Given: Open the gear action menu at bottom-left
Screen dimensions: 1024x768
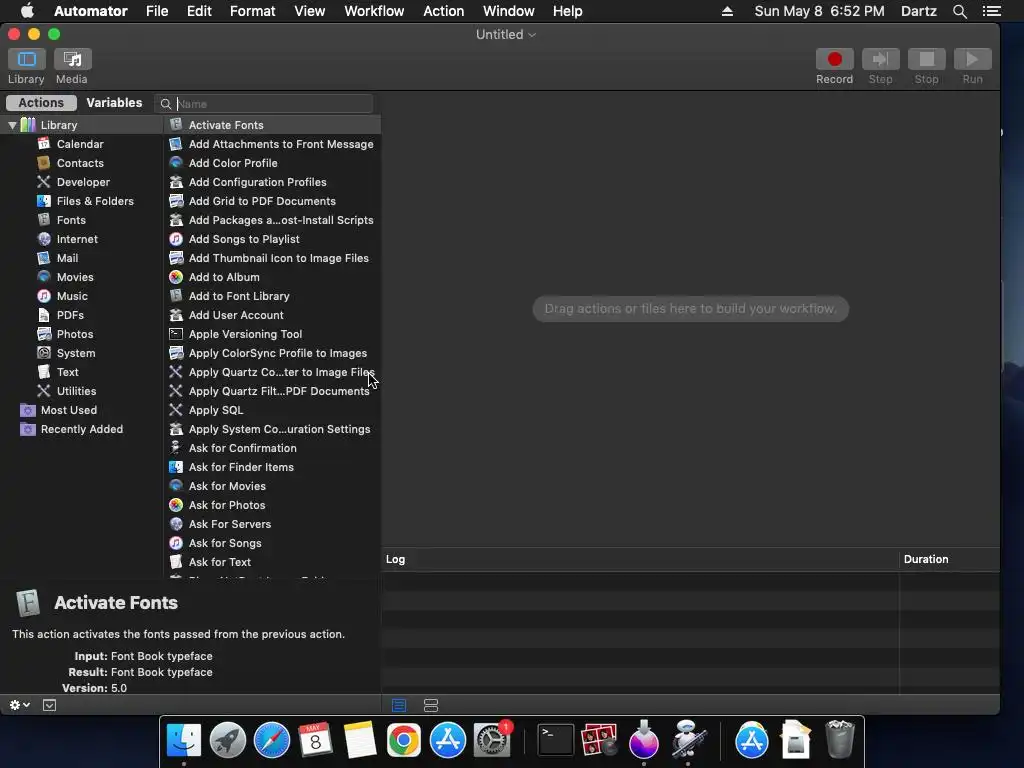Looking at the screenshot, I should pyautogui.click(x=20, y=705).
